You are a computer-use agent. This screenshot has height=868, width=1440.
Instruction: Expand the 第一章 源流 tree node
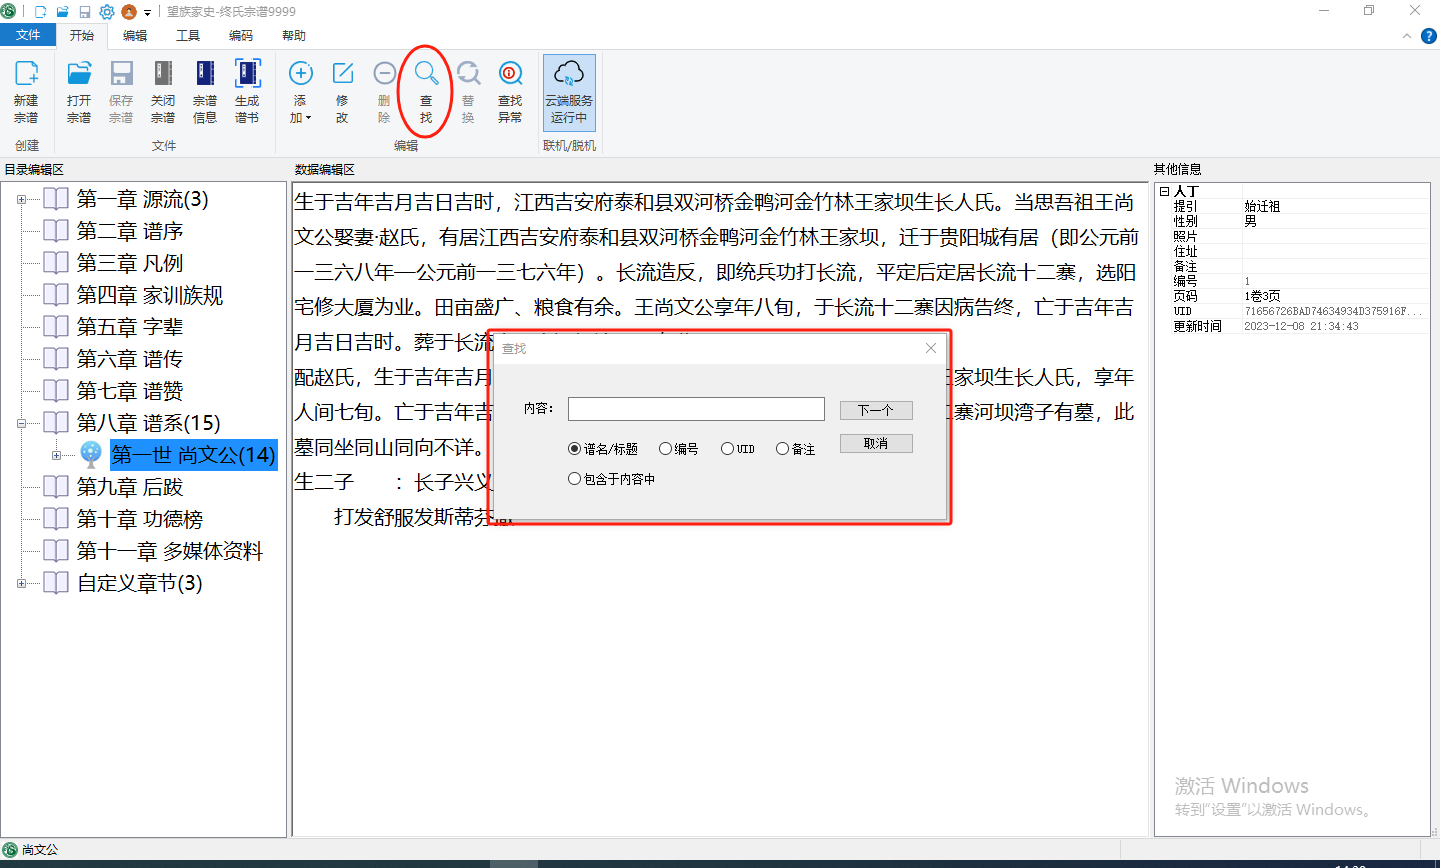click(x=21, y=200)
